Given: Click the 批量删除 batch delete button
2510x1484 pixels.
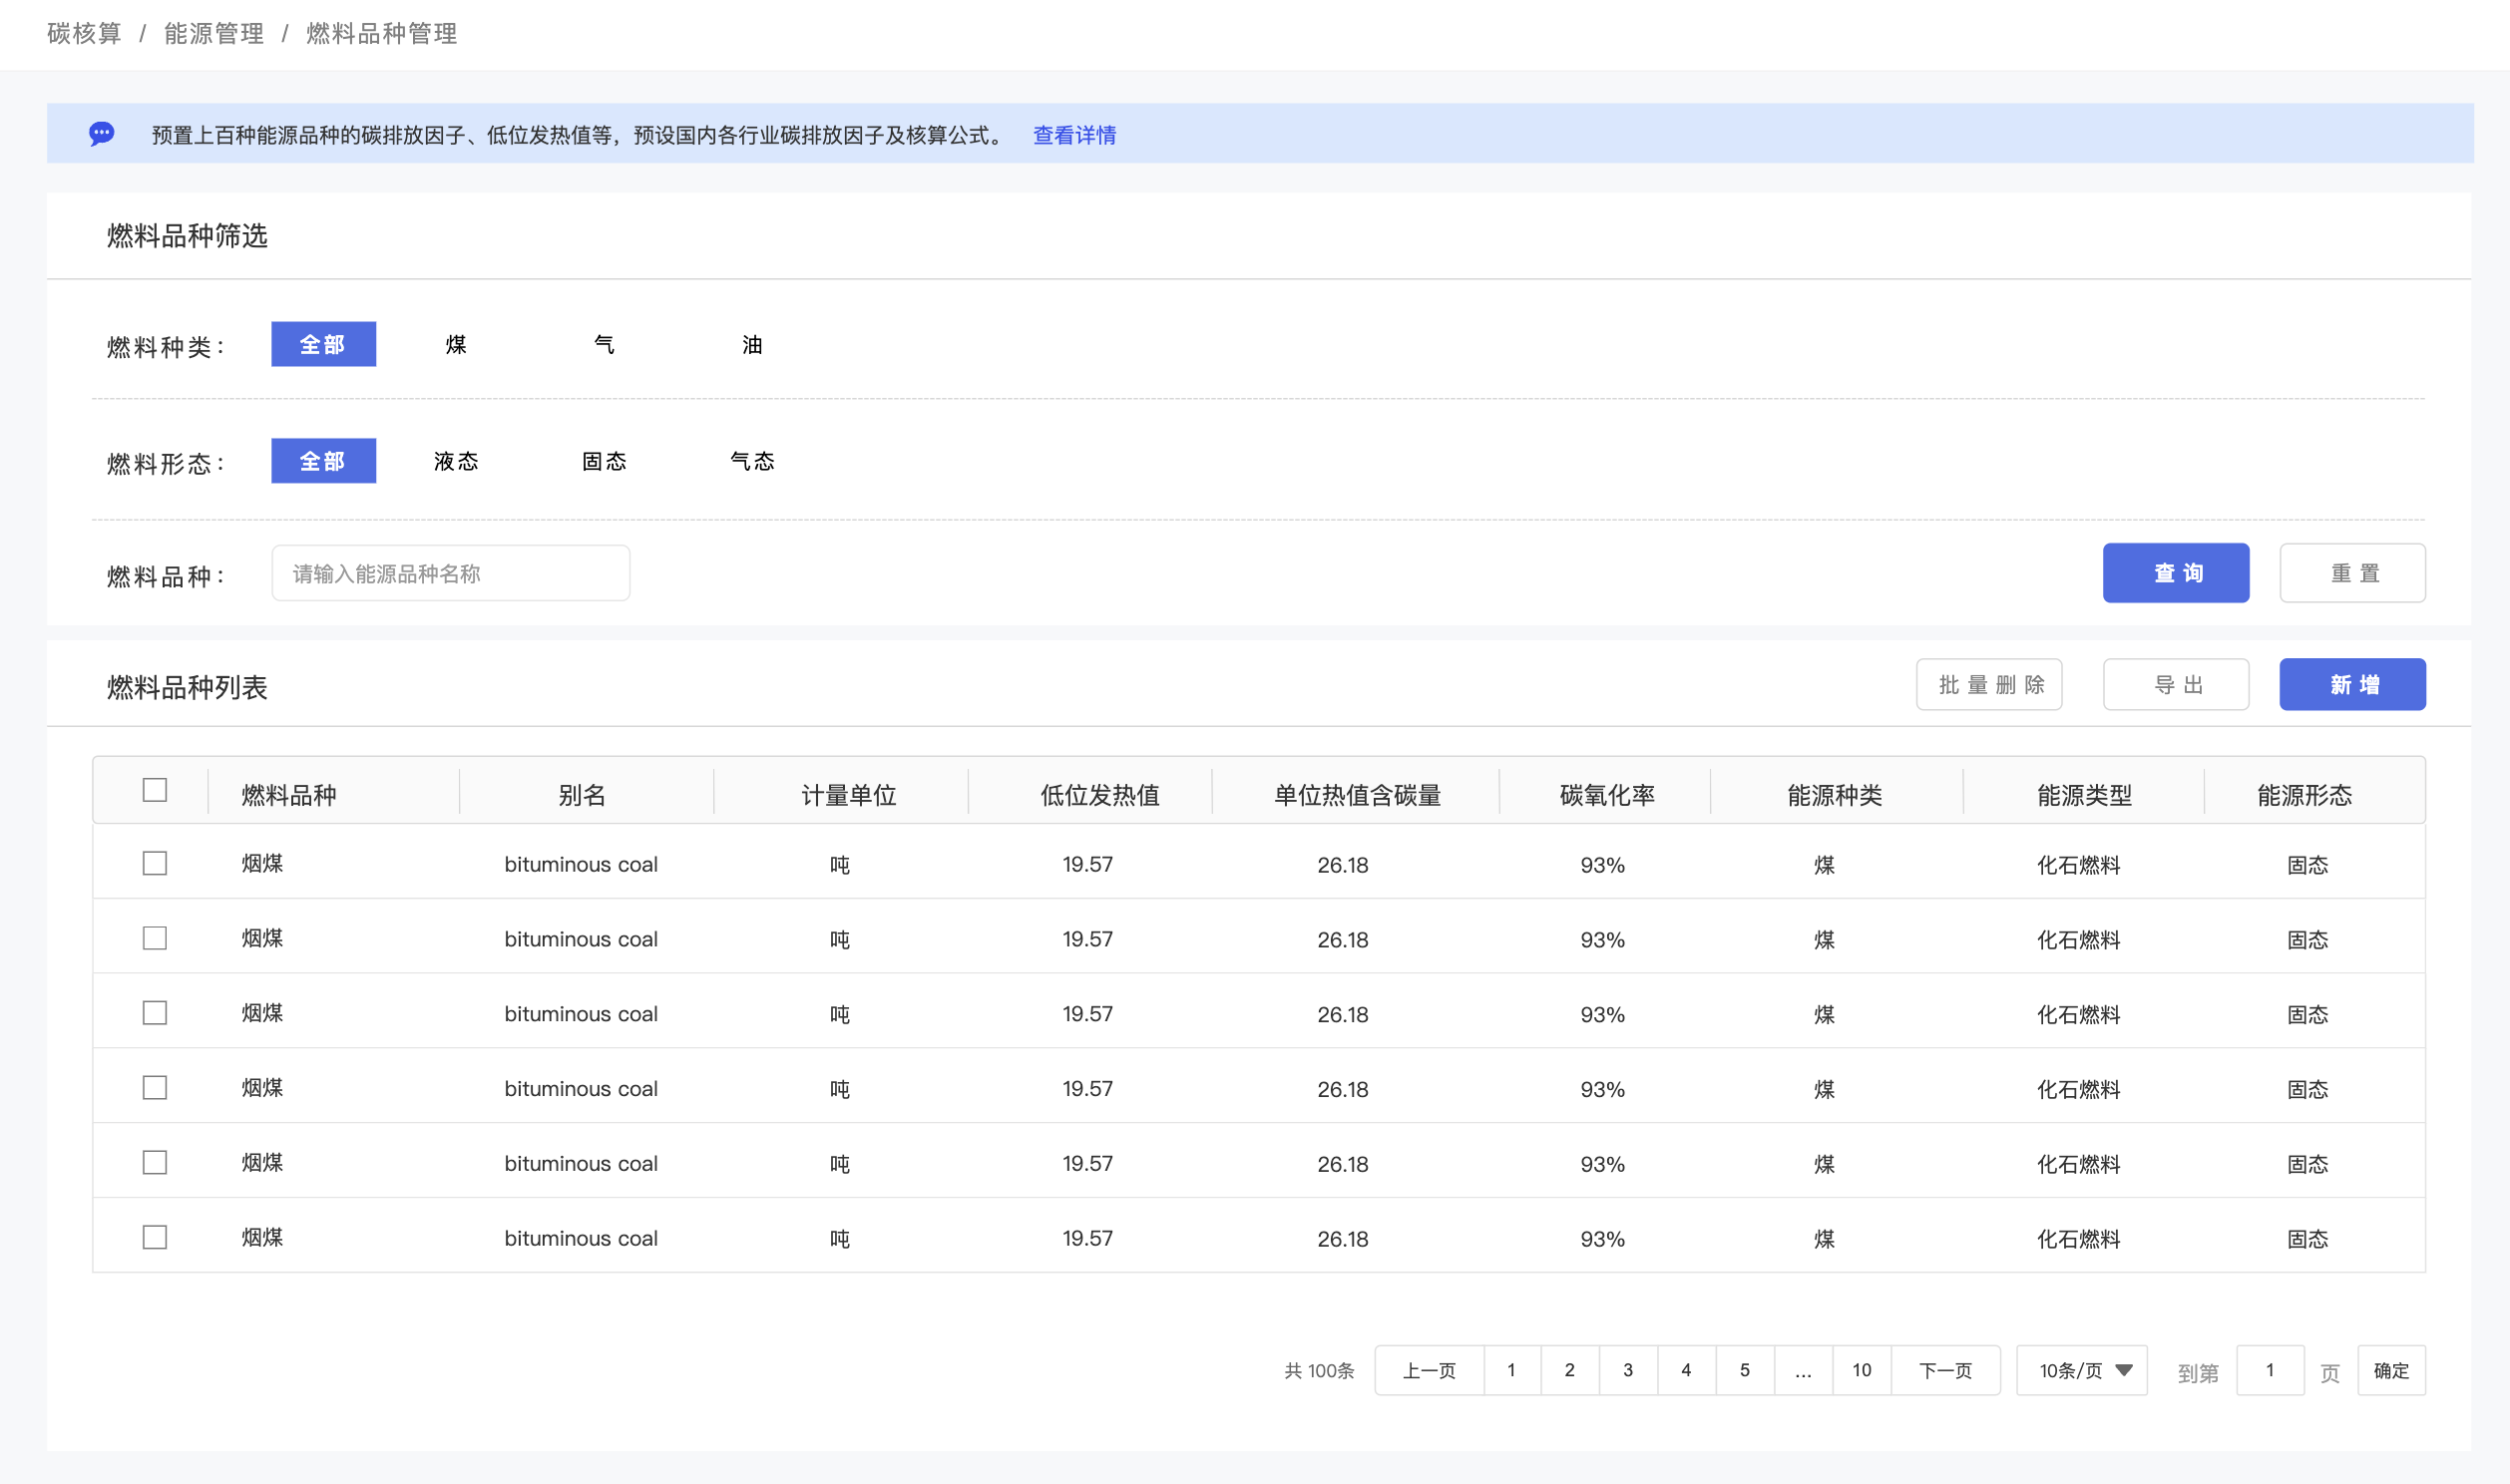Looking at the screenshot, I should pos(1988,685).
